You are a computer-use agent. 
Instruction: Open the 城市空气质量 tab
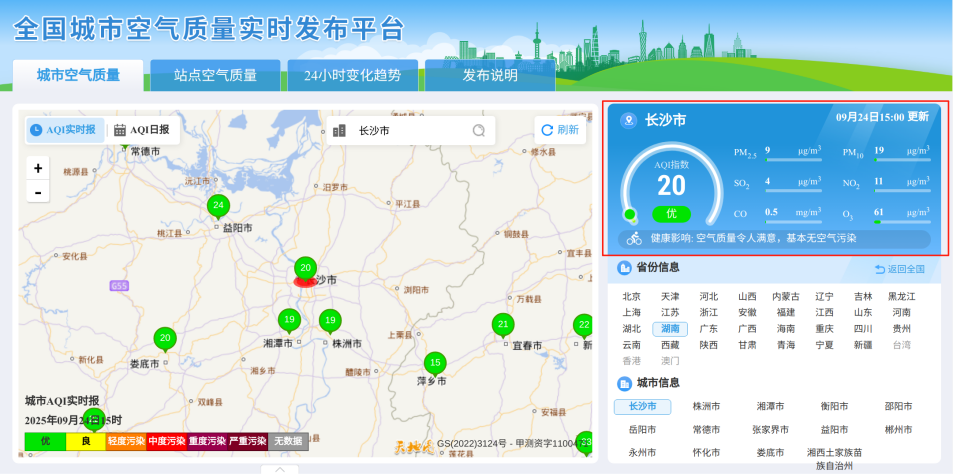(x=78, y=75)
